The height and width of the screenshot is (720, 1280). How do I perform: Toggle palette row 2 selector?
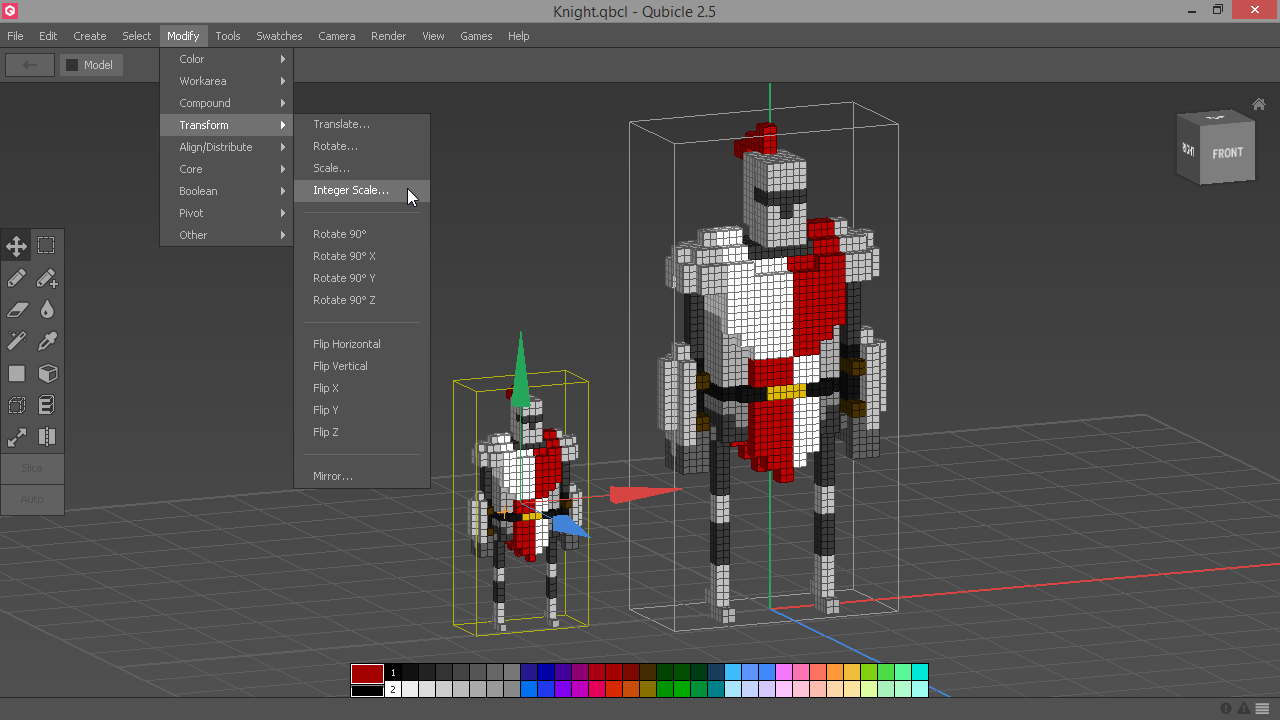tap(393, 689)
